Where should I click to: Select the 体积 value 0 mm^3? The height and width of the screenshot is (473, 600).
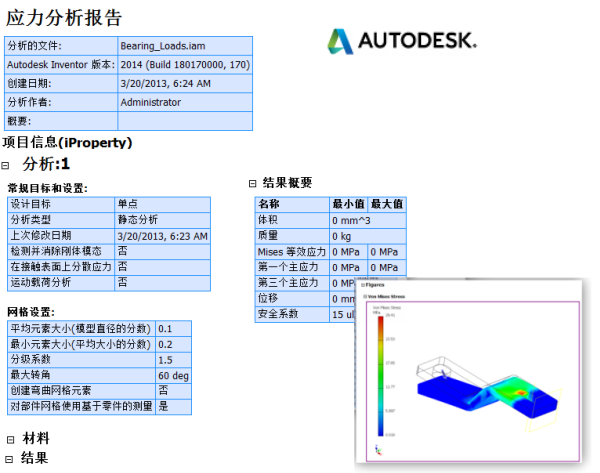click(351, 221)
